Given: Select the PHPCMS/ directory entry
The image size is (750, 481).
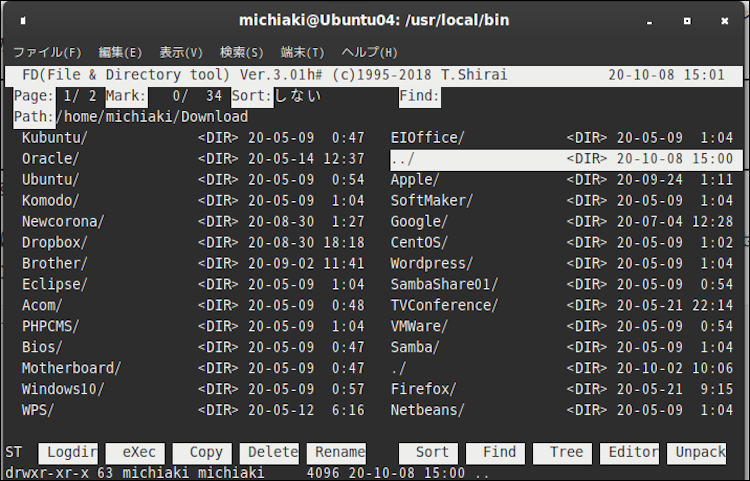Looking at the screenshot, I should tap(193, 327).
